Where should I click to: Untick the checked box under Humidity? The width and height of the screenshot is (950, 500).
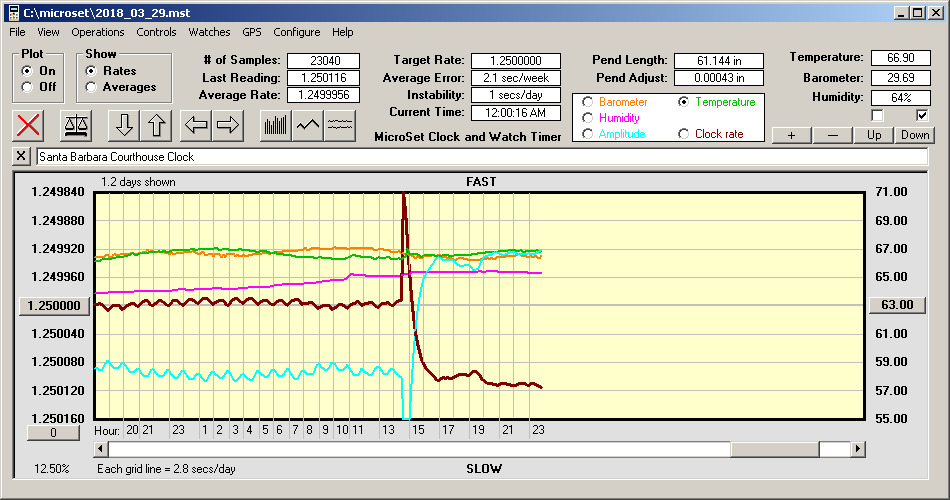click(x=922, y=115)
